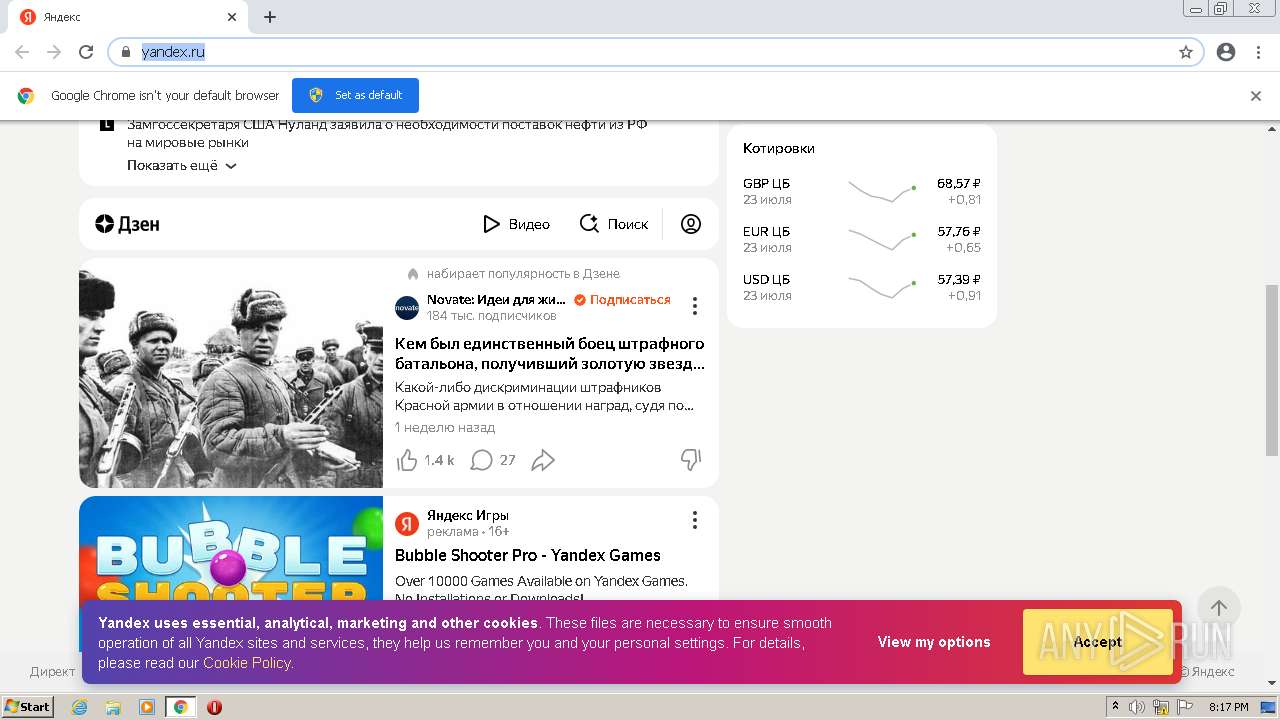The height and width of the screenshot is (720, 1280).
Task: Open file explorer from taskbar
Action: pos(113,707)
